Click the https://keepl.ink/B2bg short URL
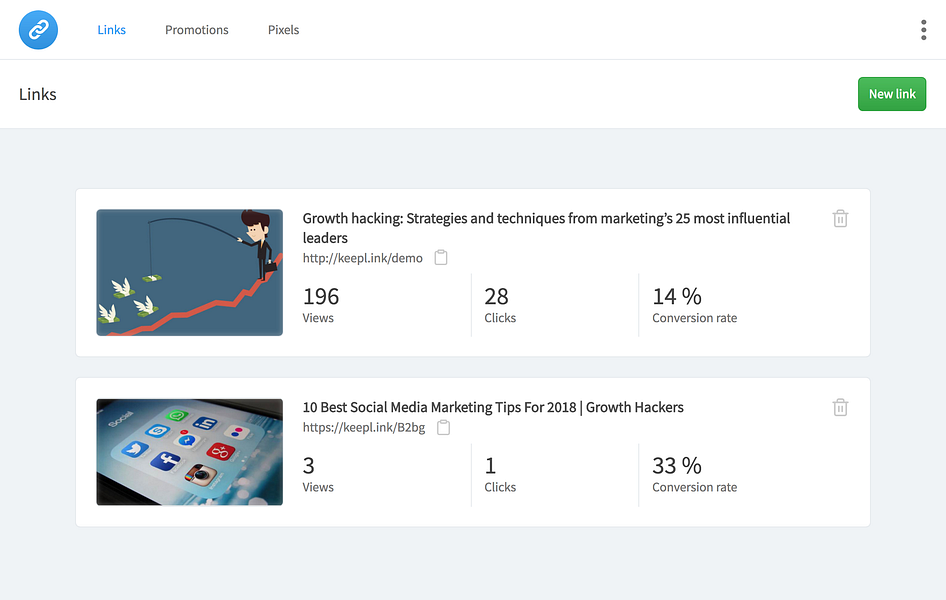Screen dimensions: 946x600 click(364, 428)
